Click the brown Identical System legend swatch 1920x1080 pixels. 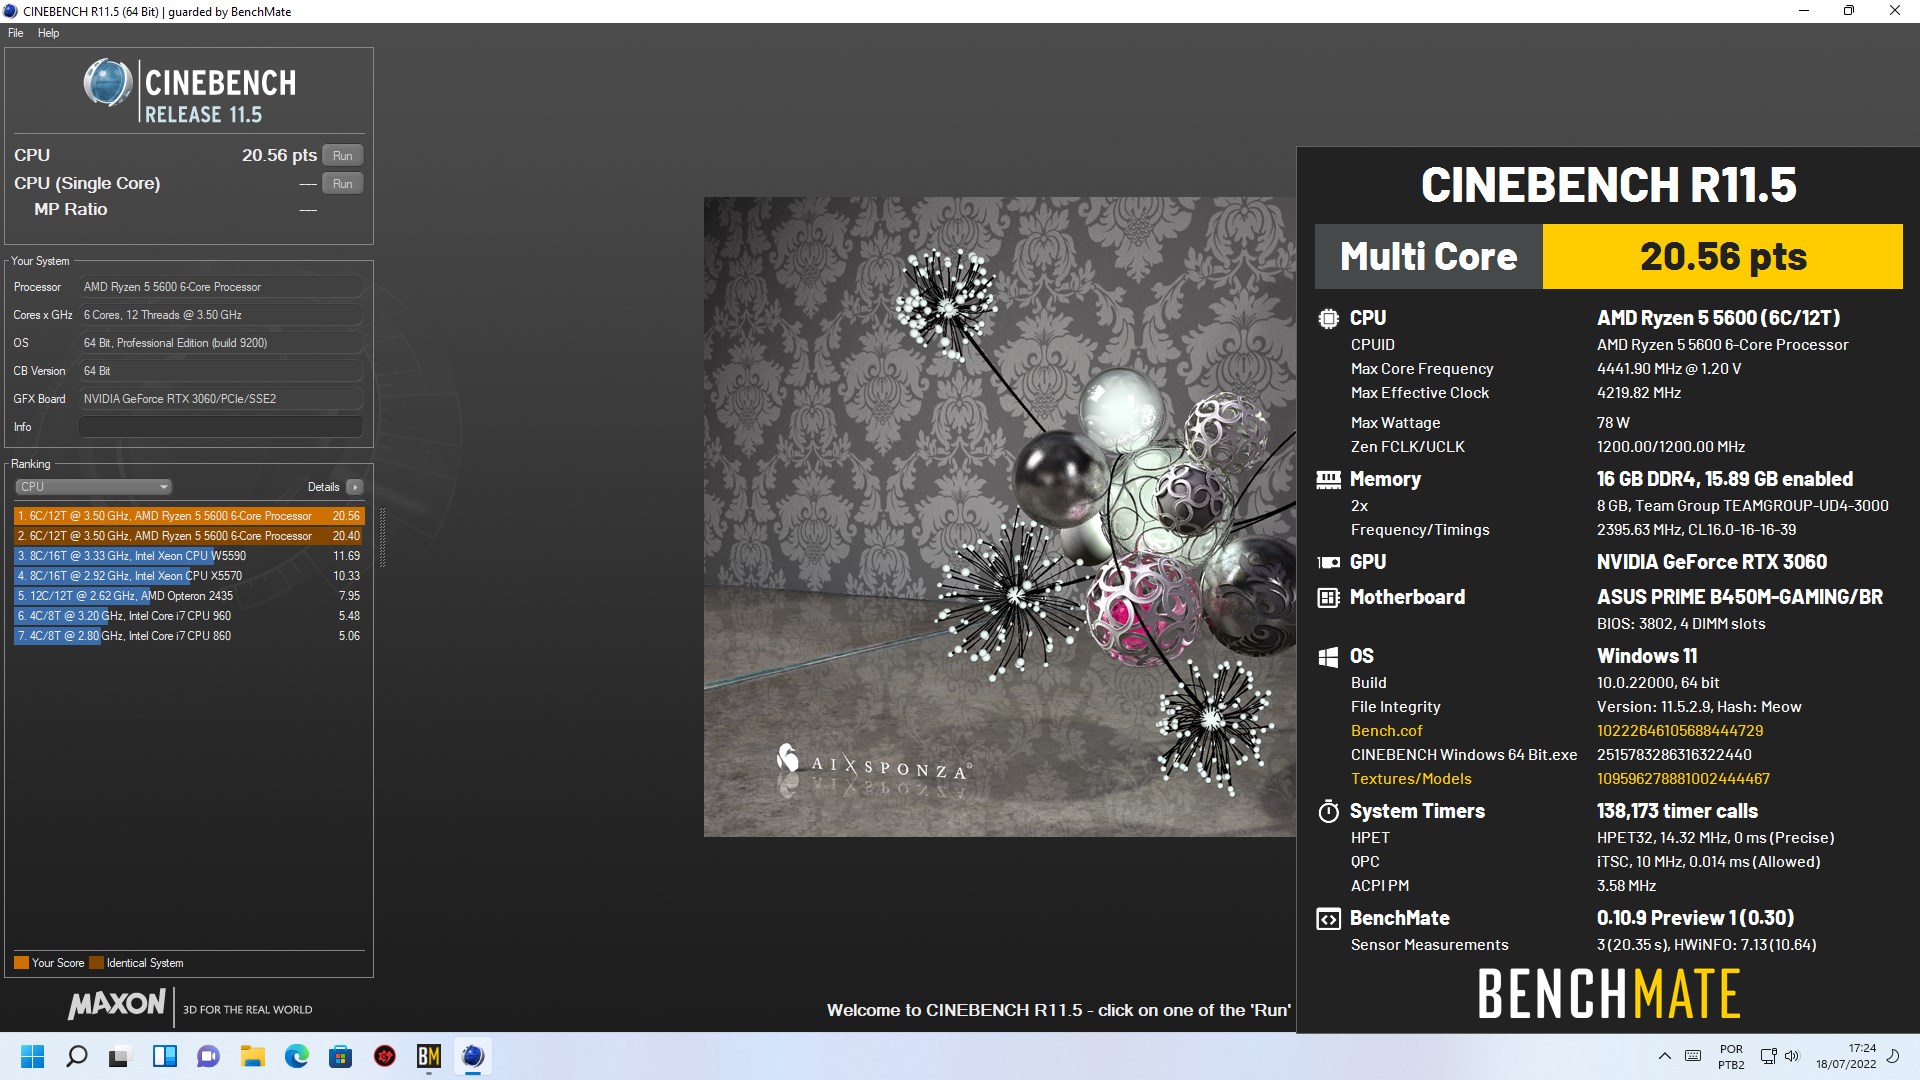96,963
